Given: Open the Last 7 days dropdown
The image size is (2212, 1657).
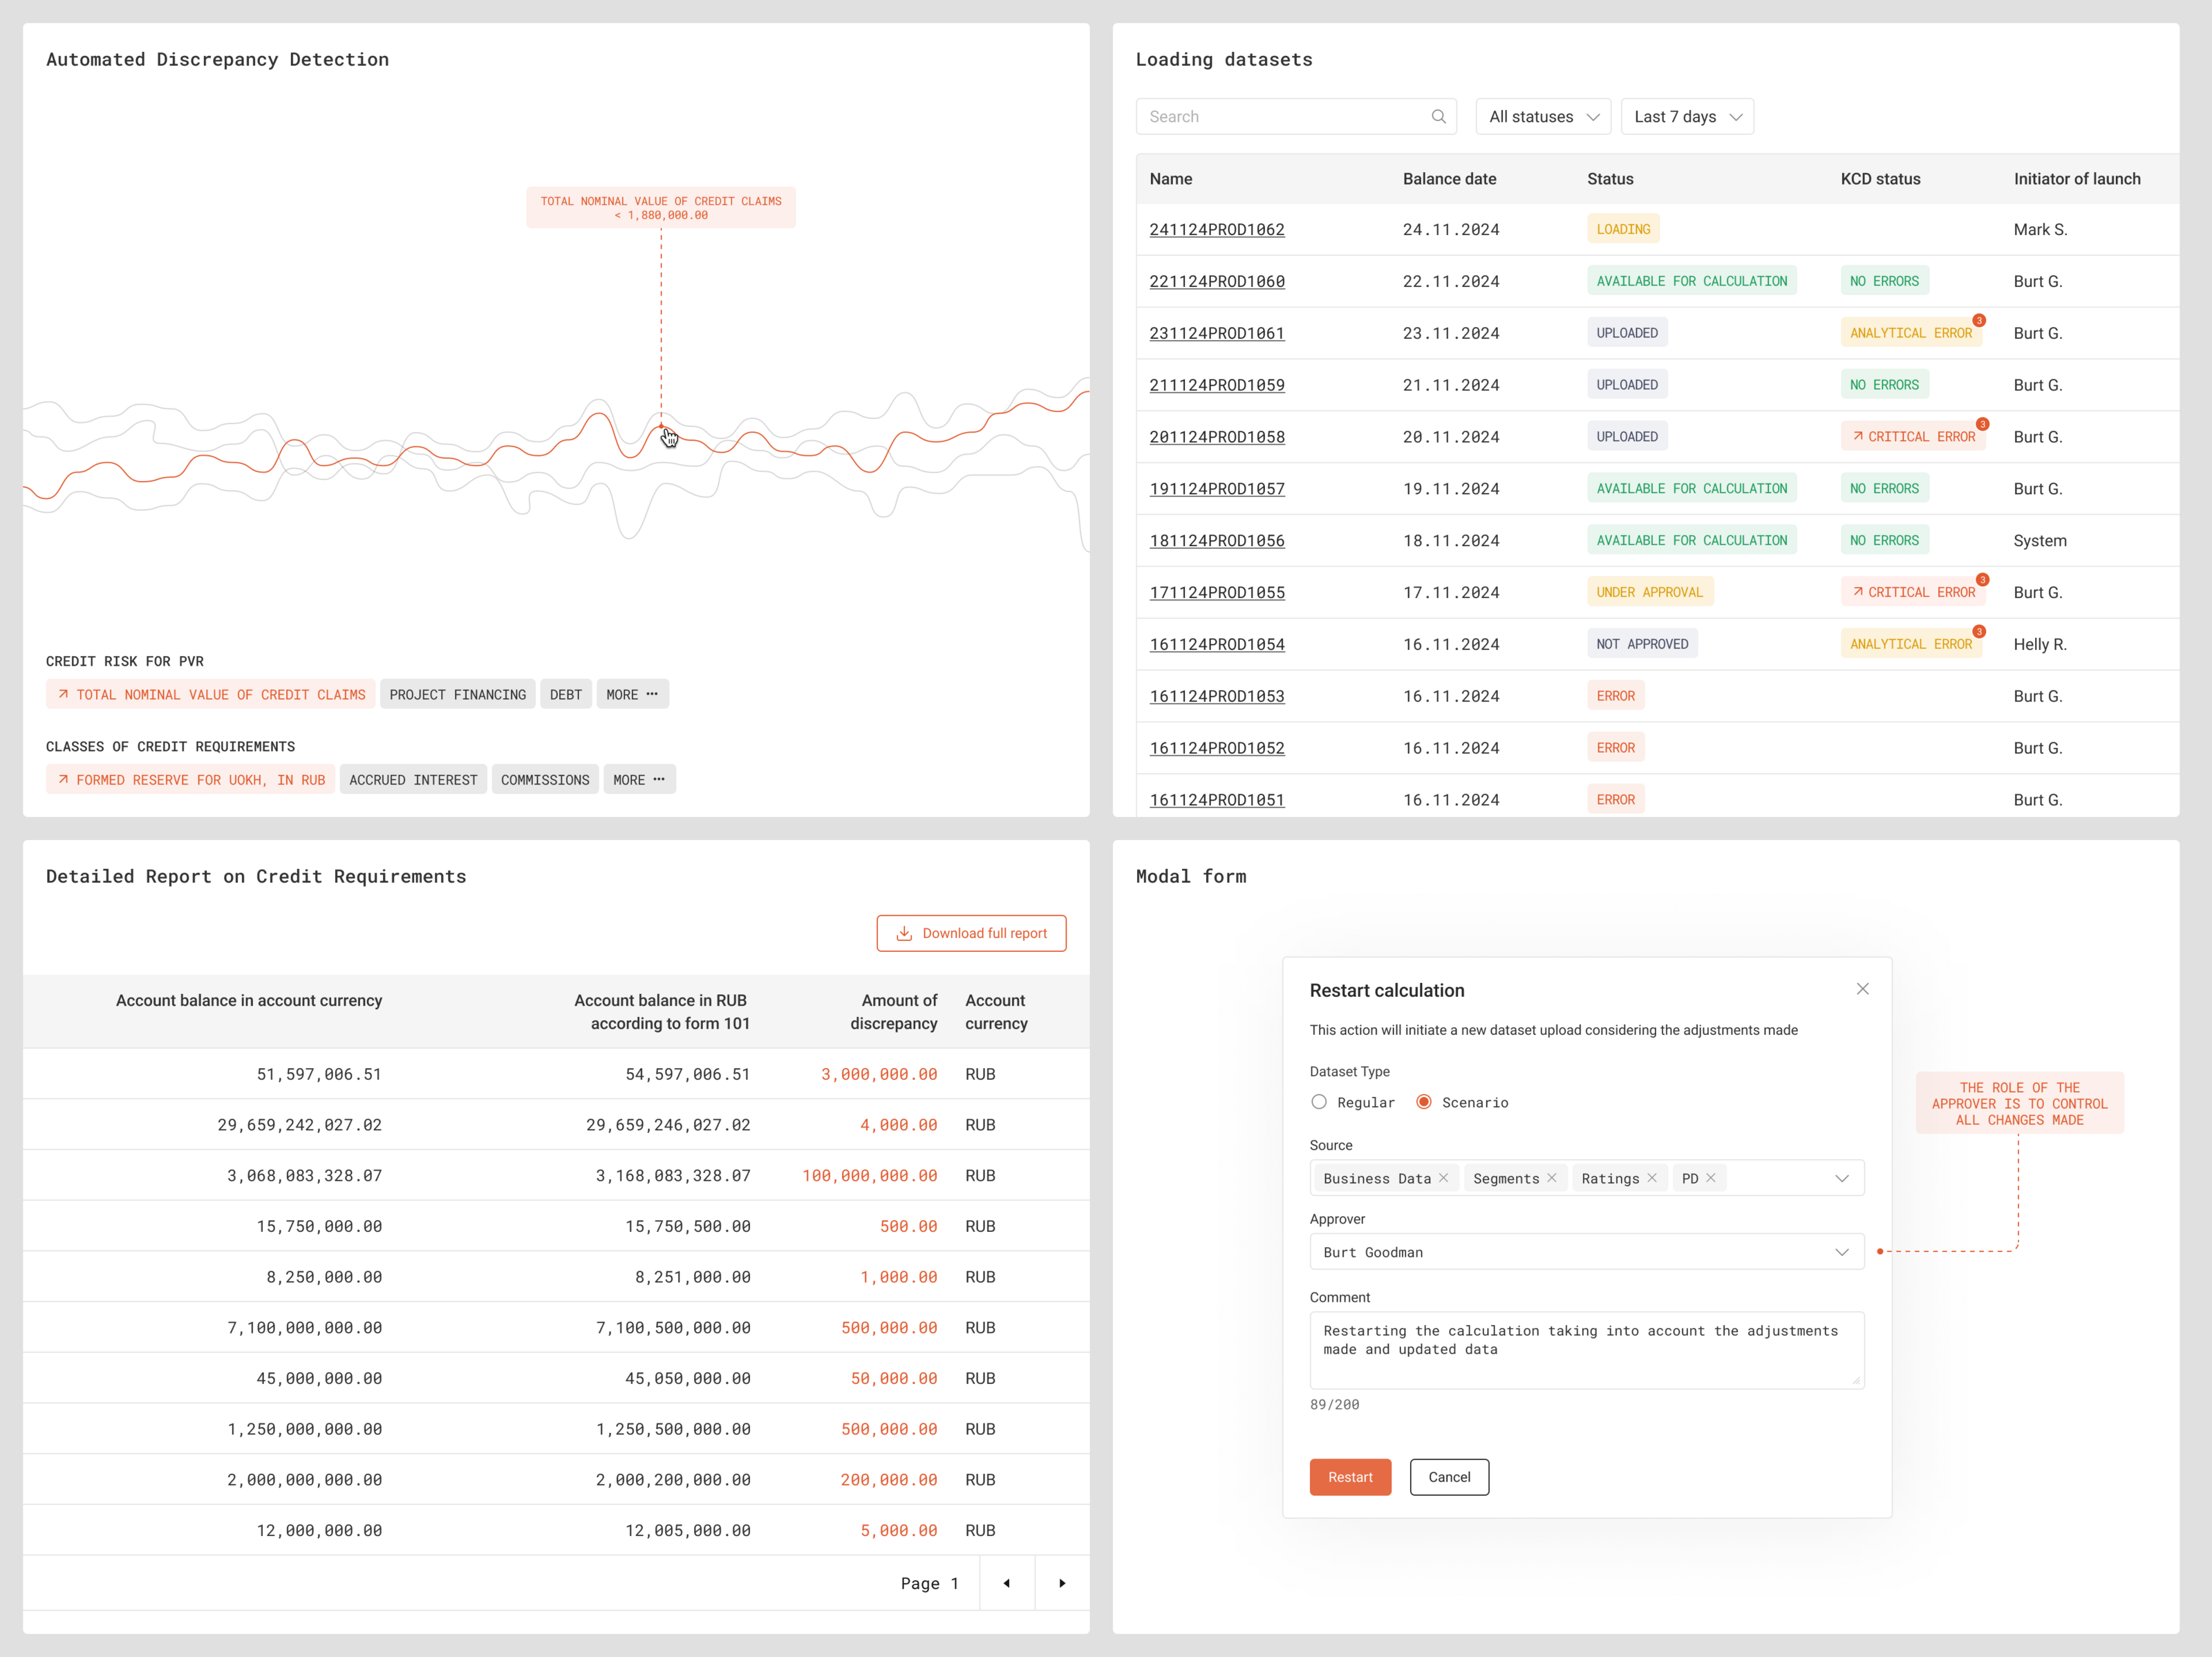Looking at the screenshot, I should [x=1687, y=117].
